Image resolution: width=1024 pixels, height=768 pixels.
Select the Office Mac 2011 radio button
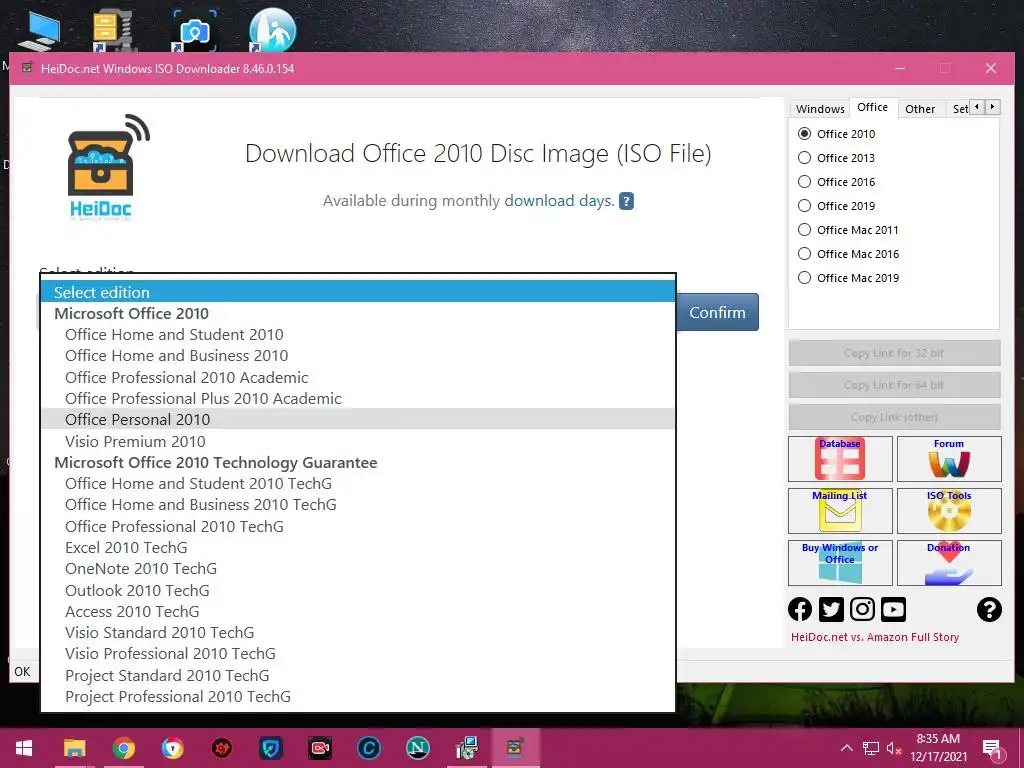click(805, 230)
